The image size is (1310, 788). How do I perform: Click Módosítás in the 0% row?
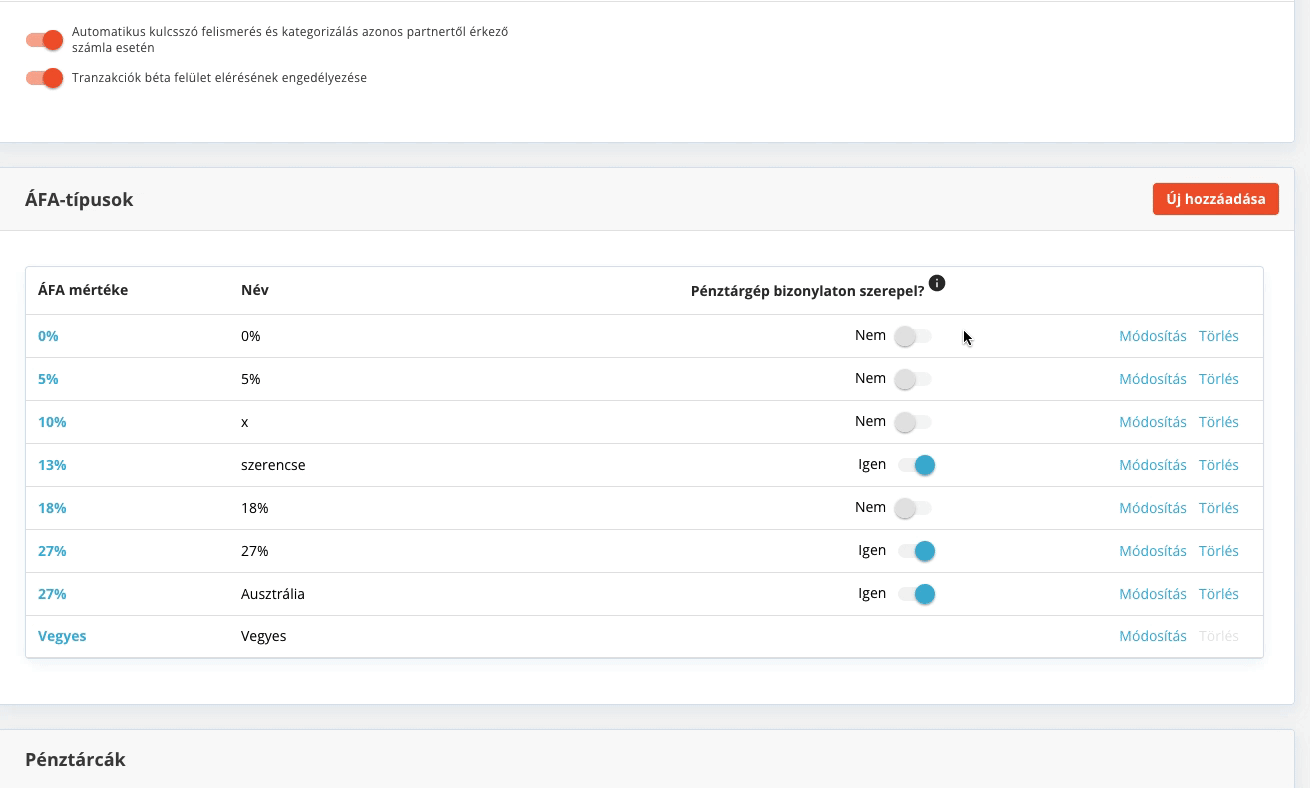click(x=1153, y=336)
